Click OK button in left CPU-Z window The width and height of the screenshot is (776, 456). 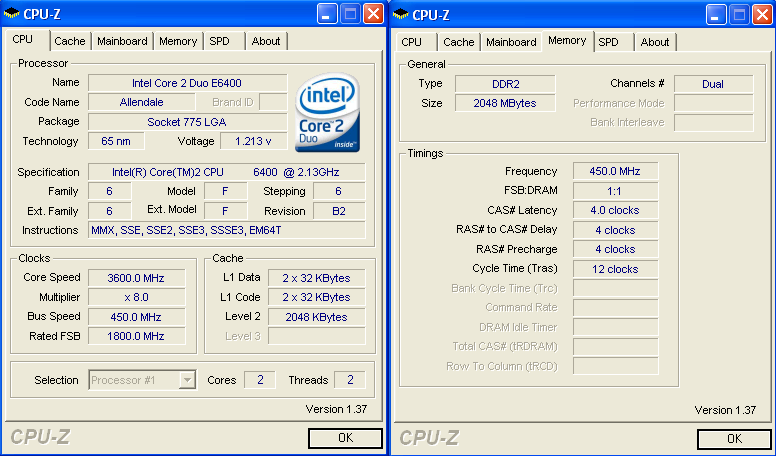pos(345,438)
